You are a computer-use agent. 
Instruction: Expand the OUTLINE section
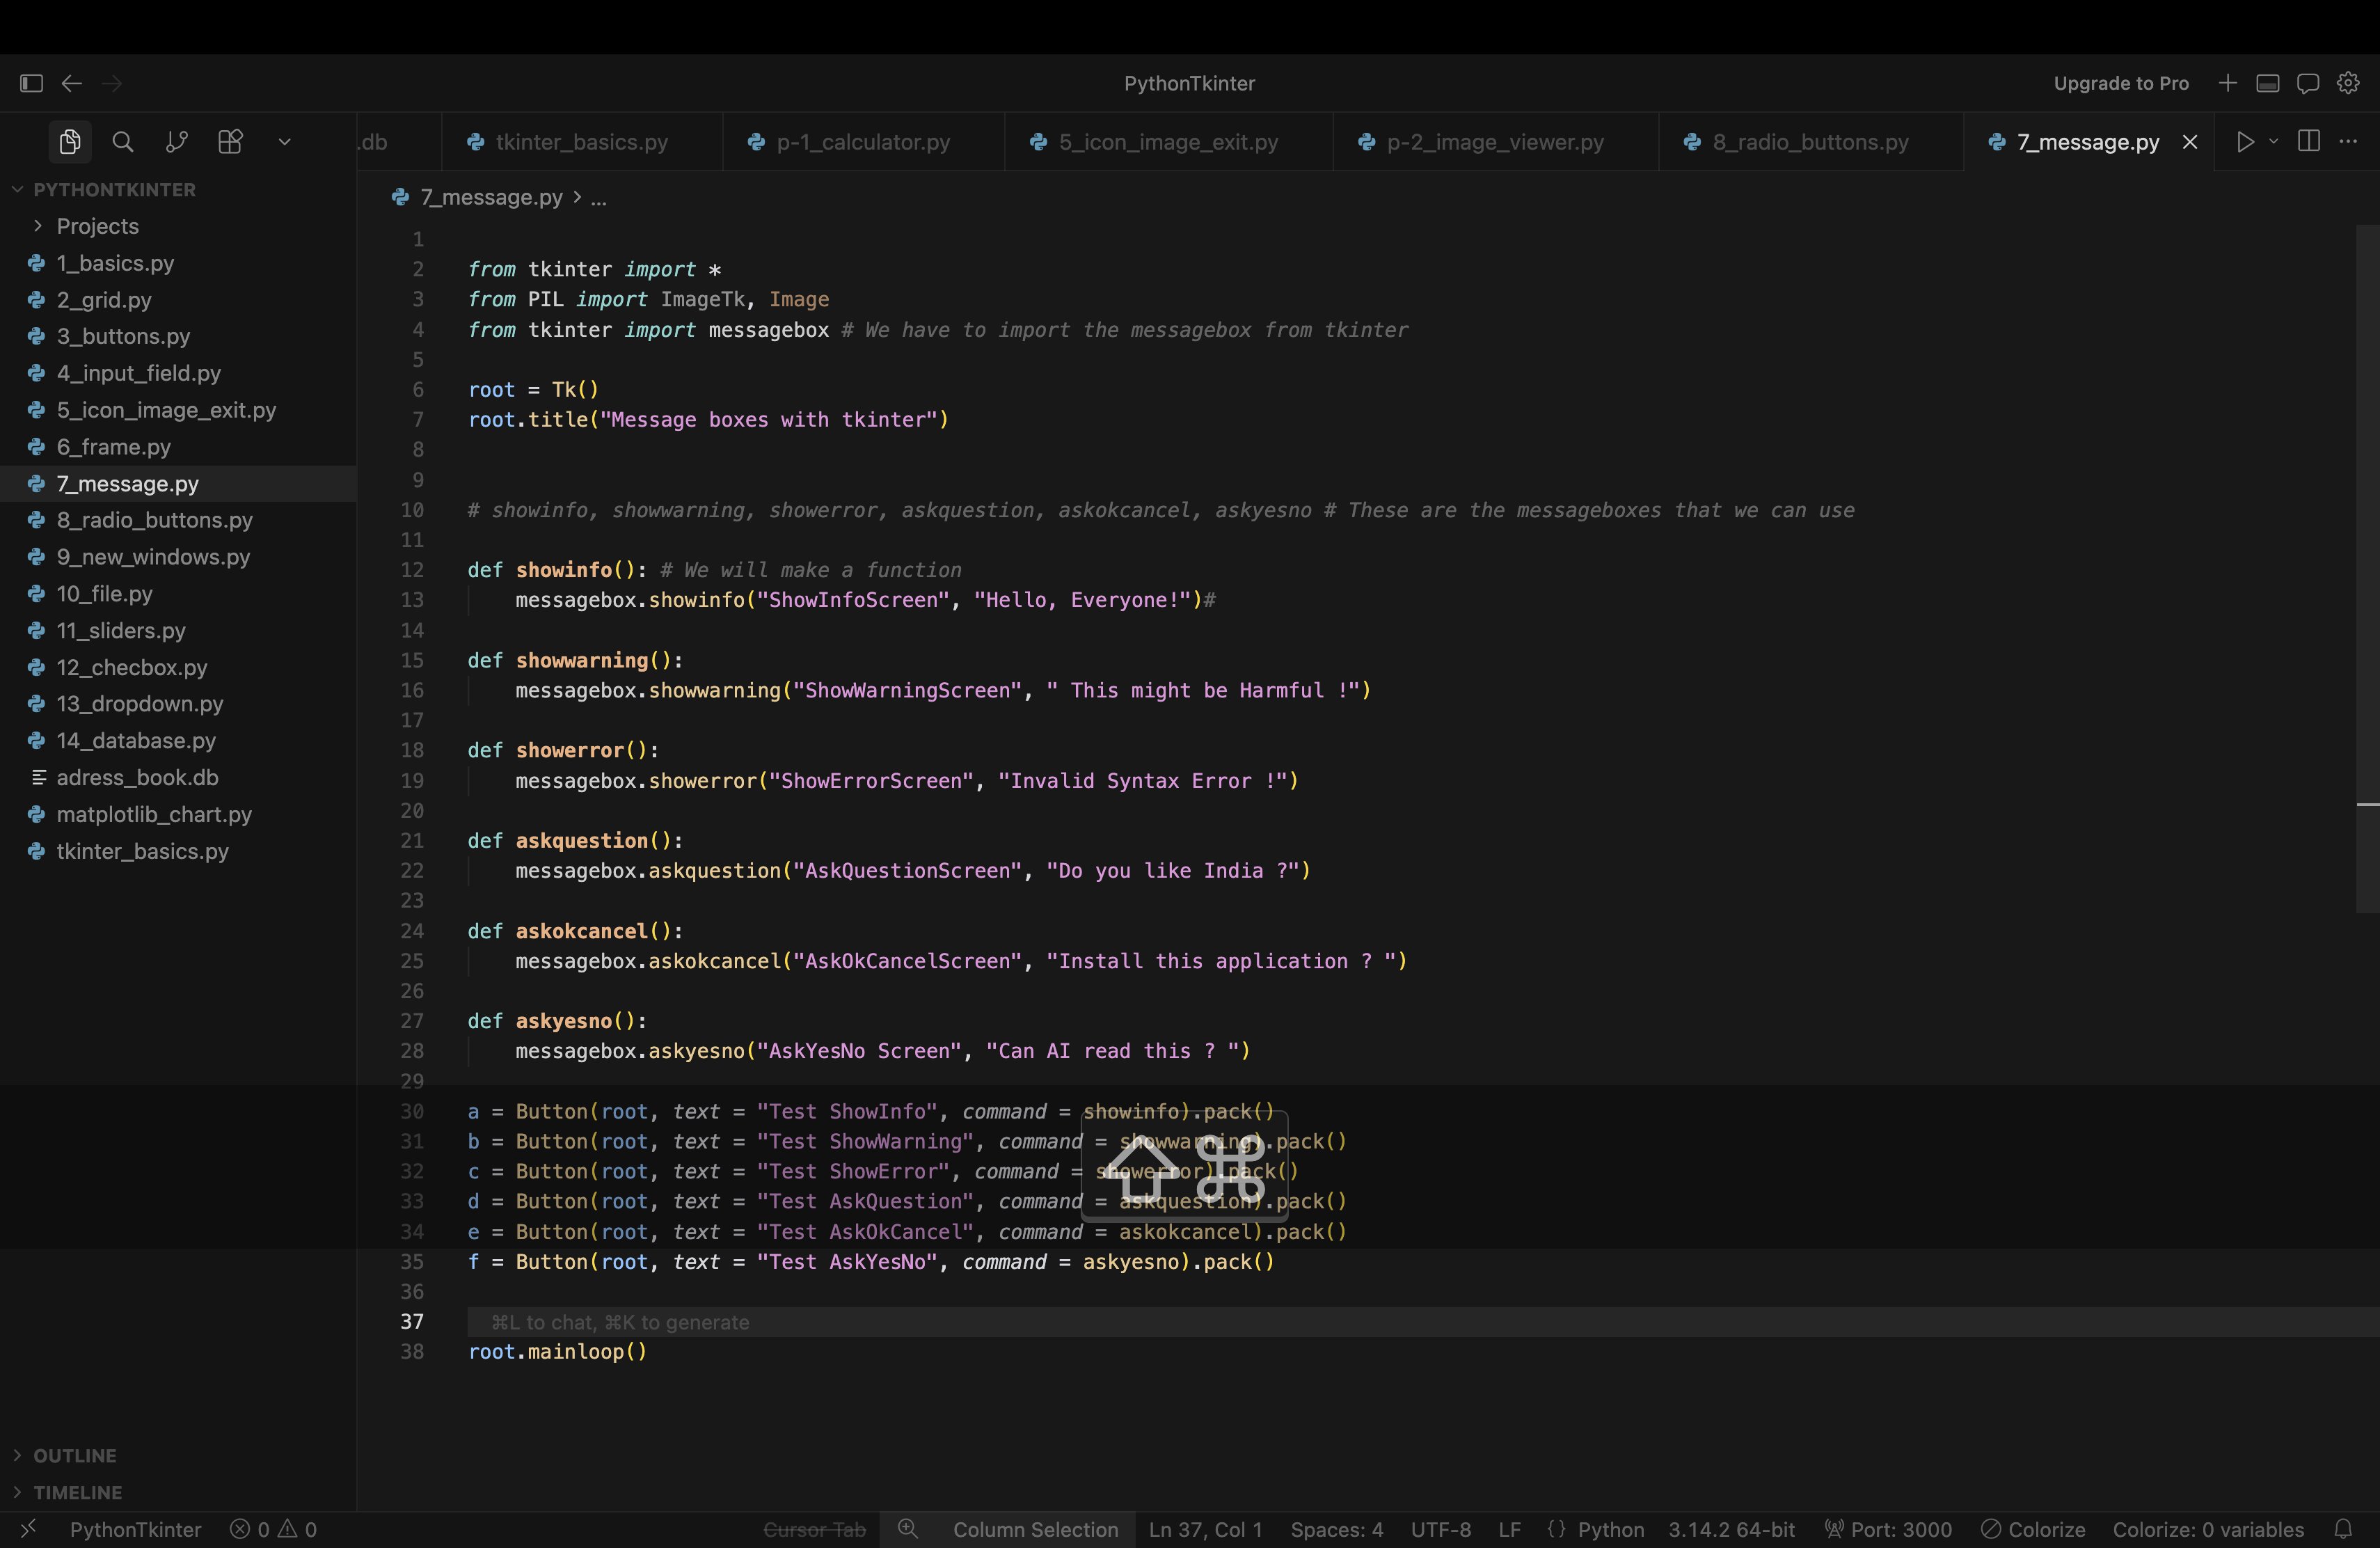74,1455
